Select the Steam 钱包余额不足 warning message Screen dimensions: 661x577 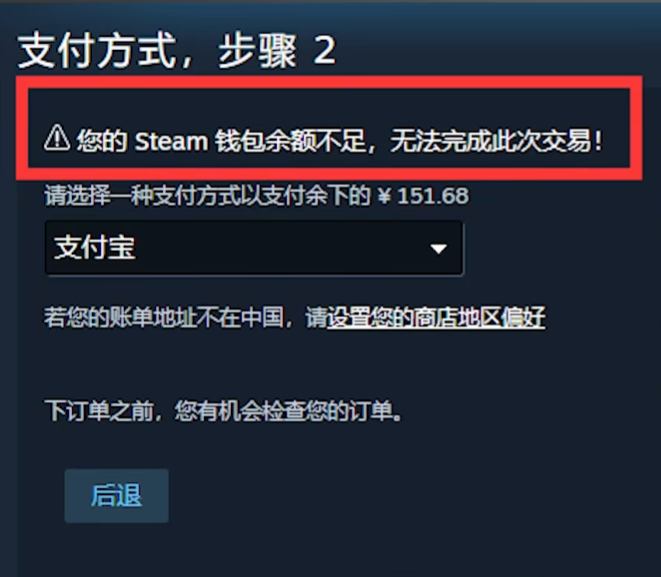pyautogui.click(x=324, y=141)
